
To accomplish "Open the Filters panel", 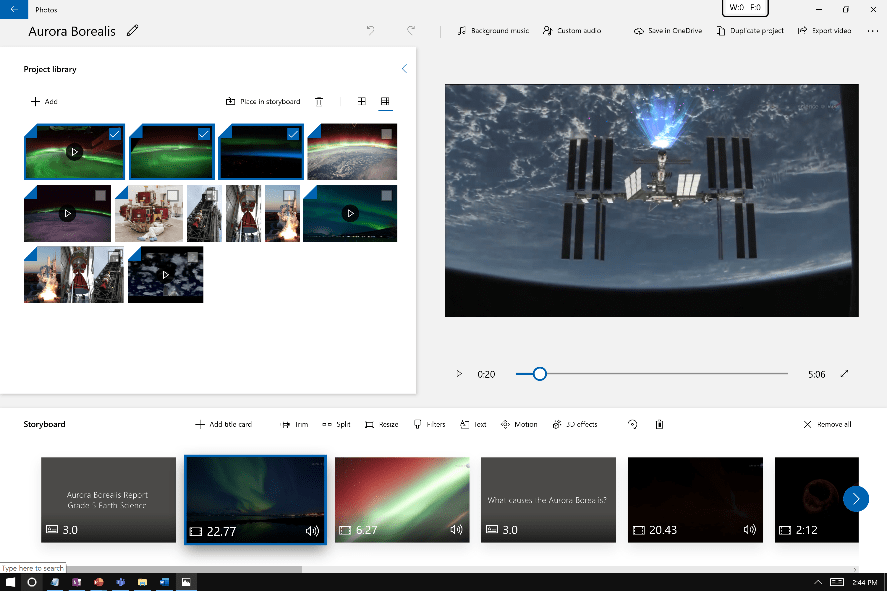I will pyautogui.click(x=429, y=424).
